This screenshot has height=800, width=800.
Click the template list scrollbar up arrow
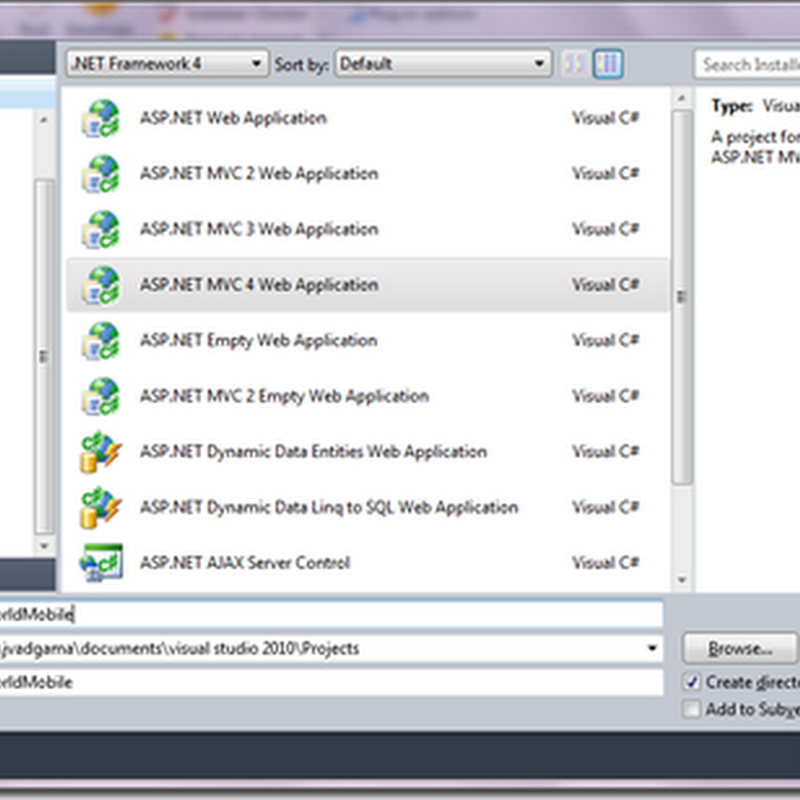pos(682,98)
